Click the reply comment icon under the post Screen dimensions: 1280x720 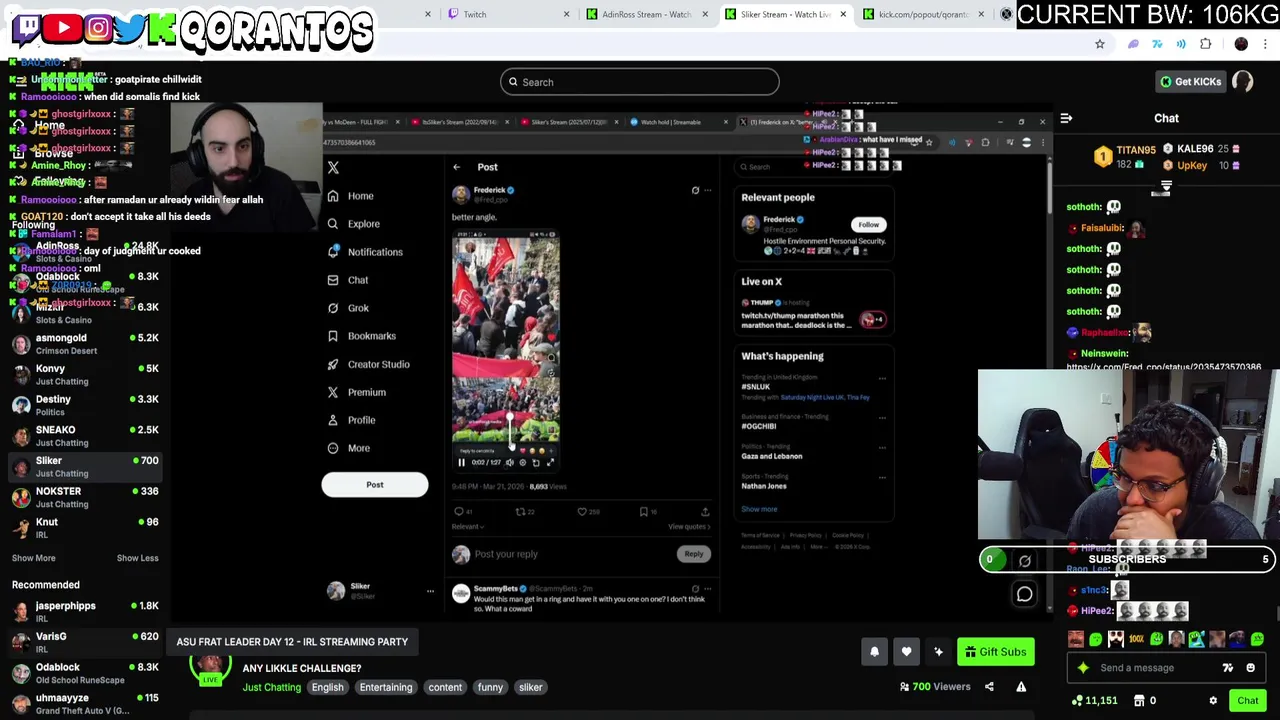tap(460, 512)
